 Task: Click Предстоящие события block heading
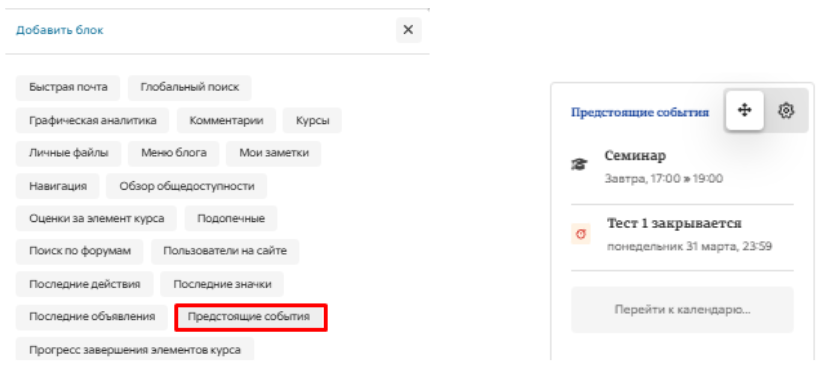640,112
